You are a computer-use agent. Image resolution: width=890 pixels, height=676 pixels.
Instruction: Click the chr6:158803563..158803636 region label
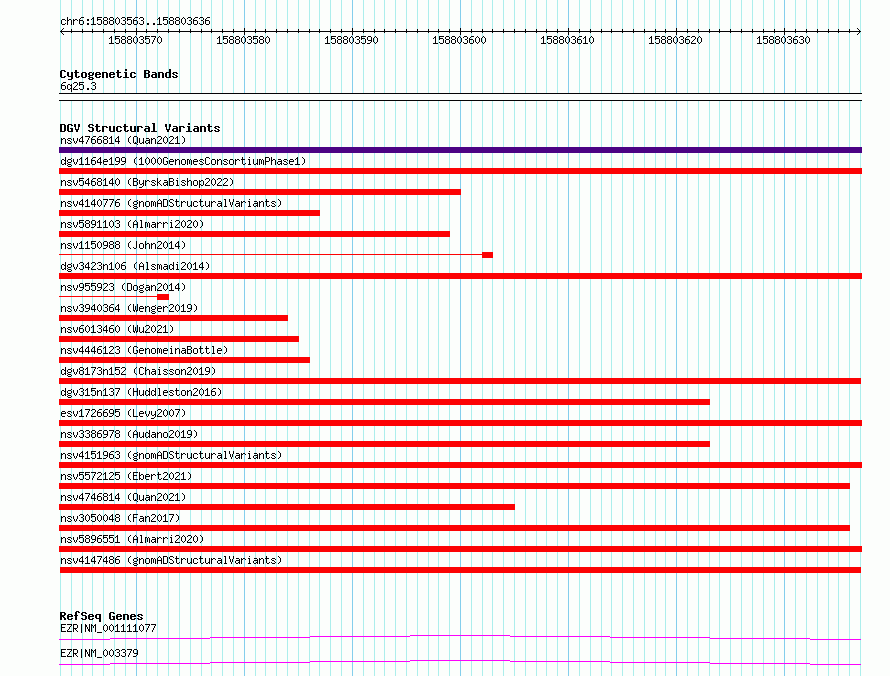click(x=135, y=21)
